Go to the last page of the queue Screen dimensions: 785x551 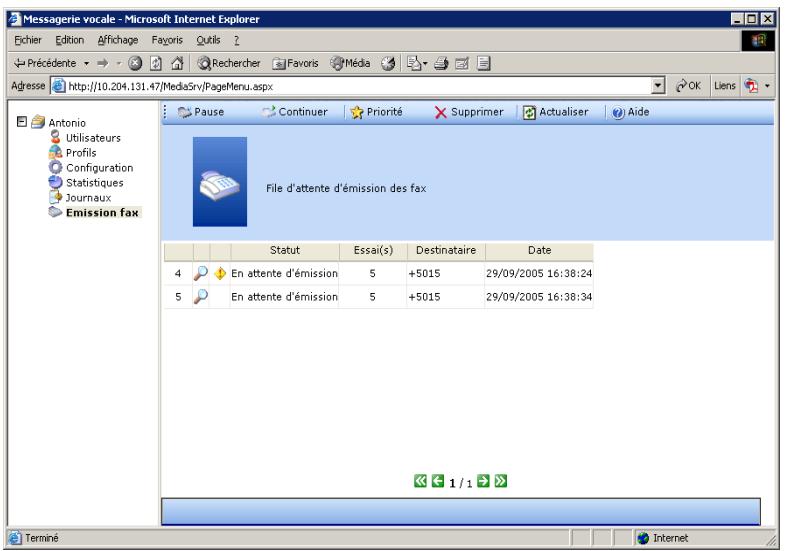(501, 481)
